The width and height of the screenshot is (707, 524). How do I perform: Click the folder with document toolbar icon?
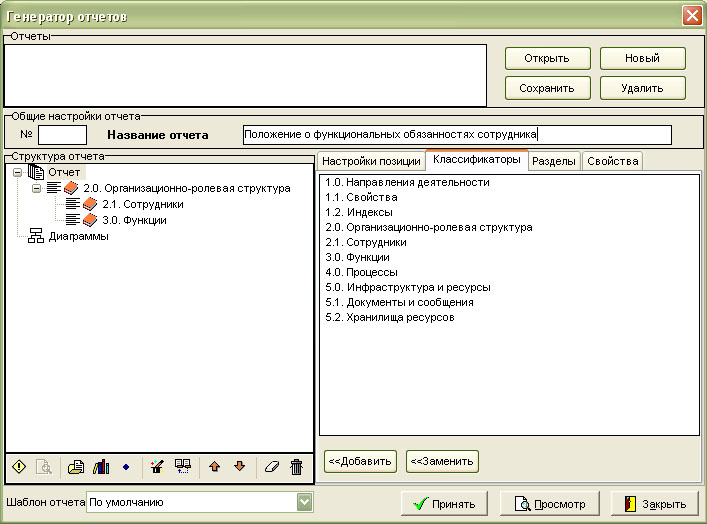[76, 466]
